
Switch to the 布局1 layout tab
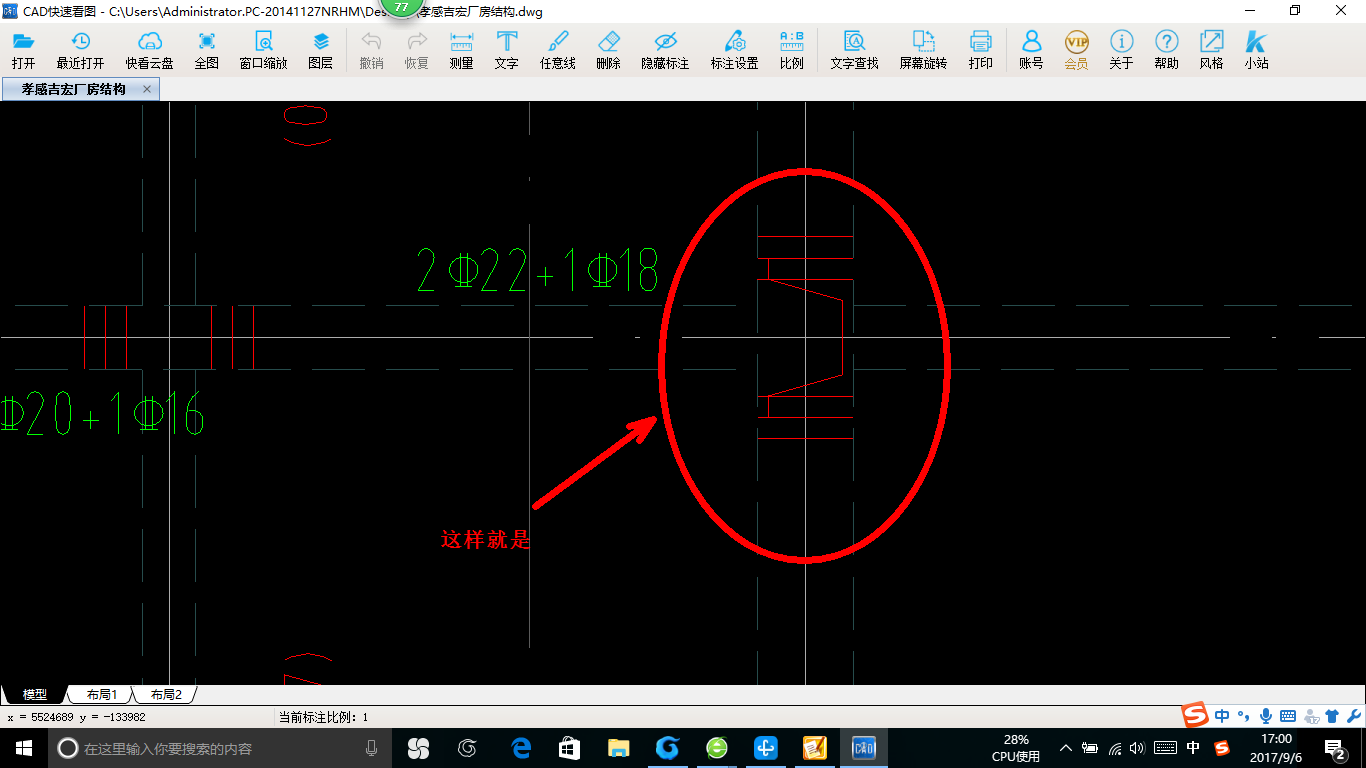point(101,694)
